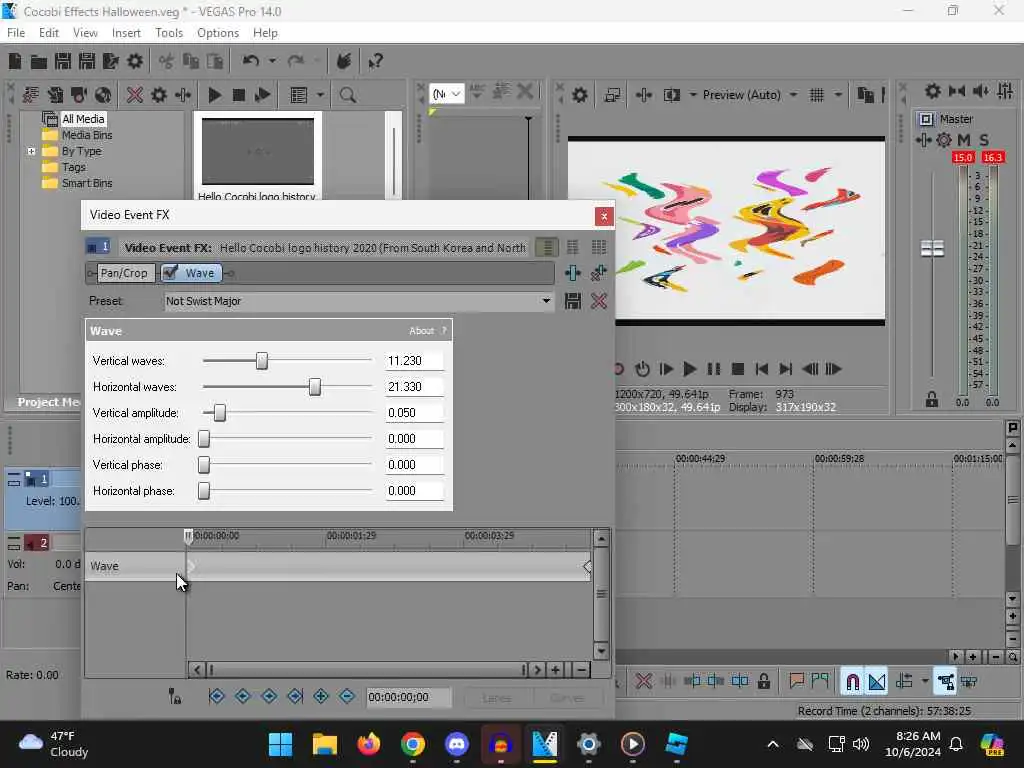Delete preset with the X icon
This screenshot has height=768, width=1024.
pyautogui.click(x=599, y=301)
